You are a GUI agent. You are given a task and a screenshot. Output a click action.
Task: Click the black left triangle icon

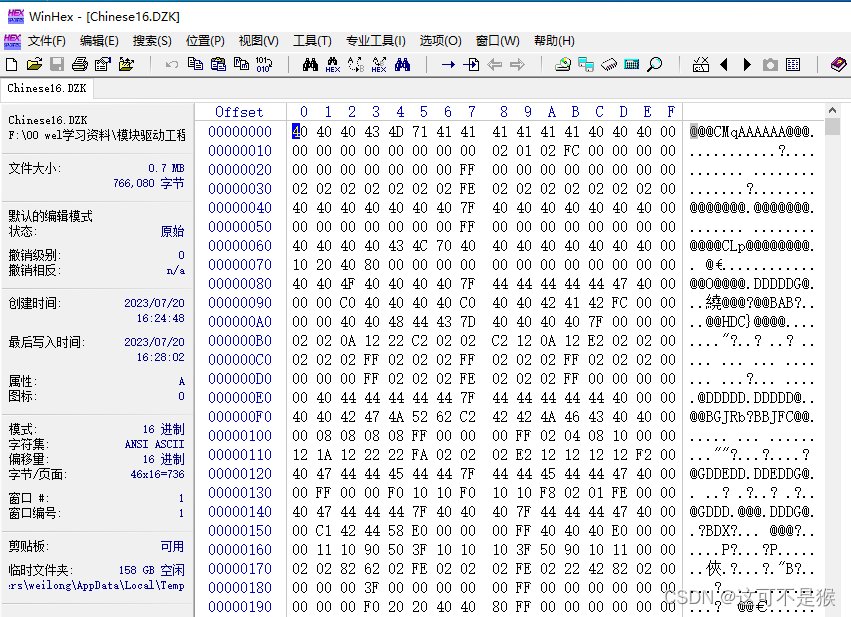[723, 65]
